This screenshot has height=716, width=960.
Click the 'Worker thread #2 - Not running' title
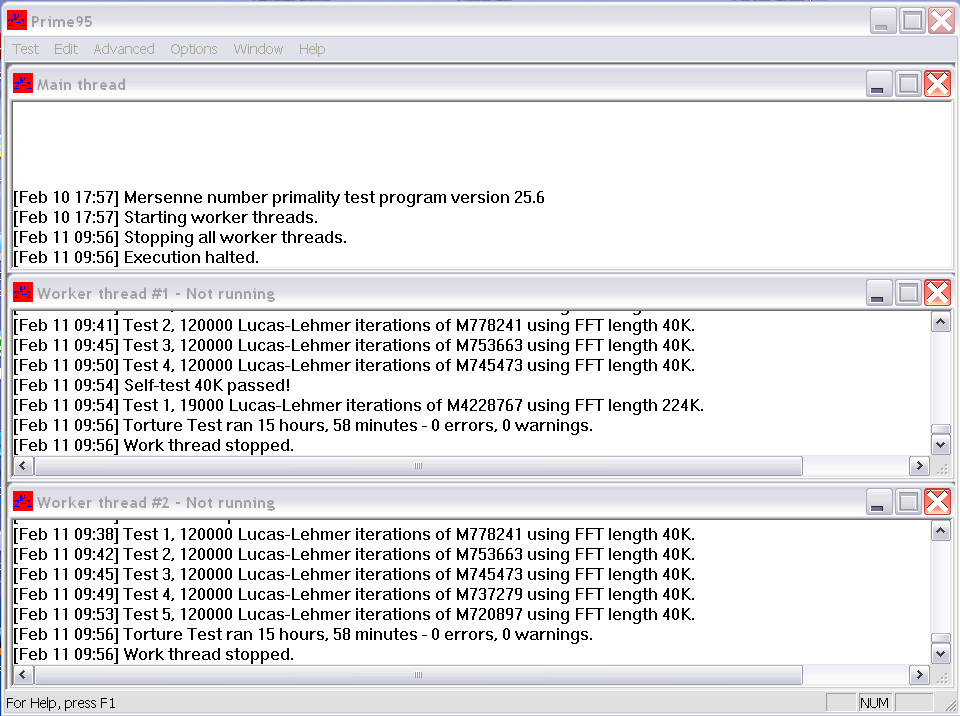tap(156, 502)
